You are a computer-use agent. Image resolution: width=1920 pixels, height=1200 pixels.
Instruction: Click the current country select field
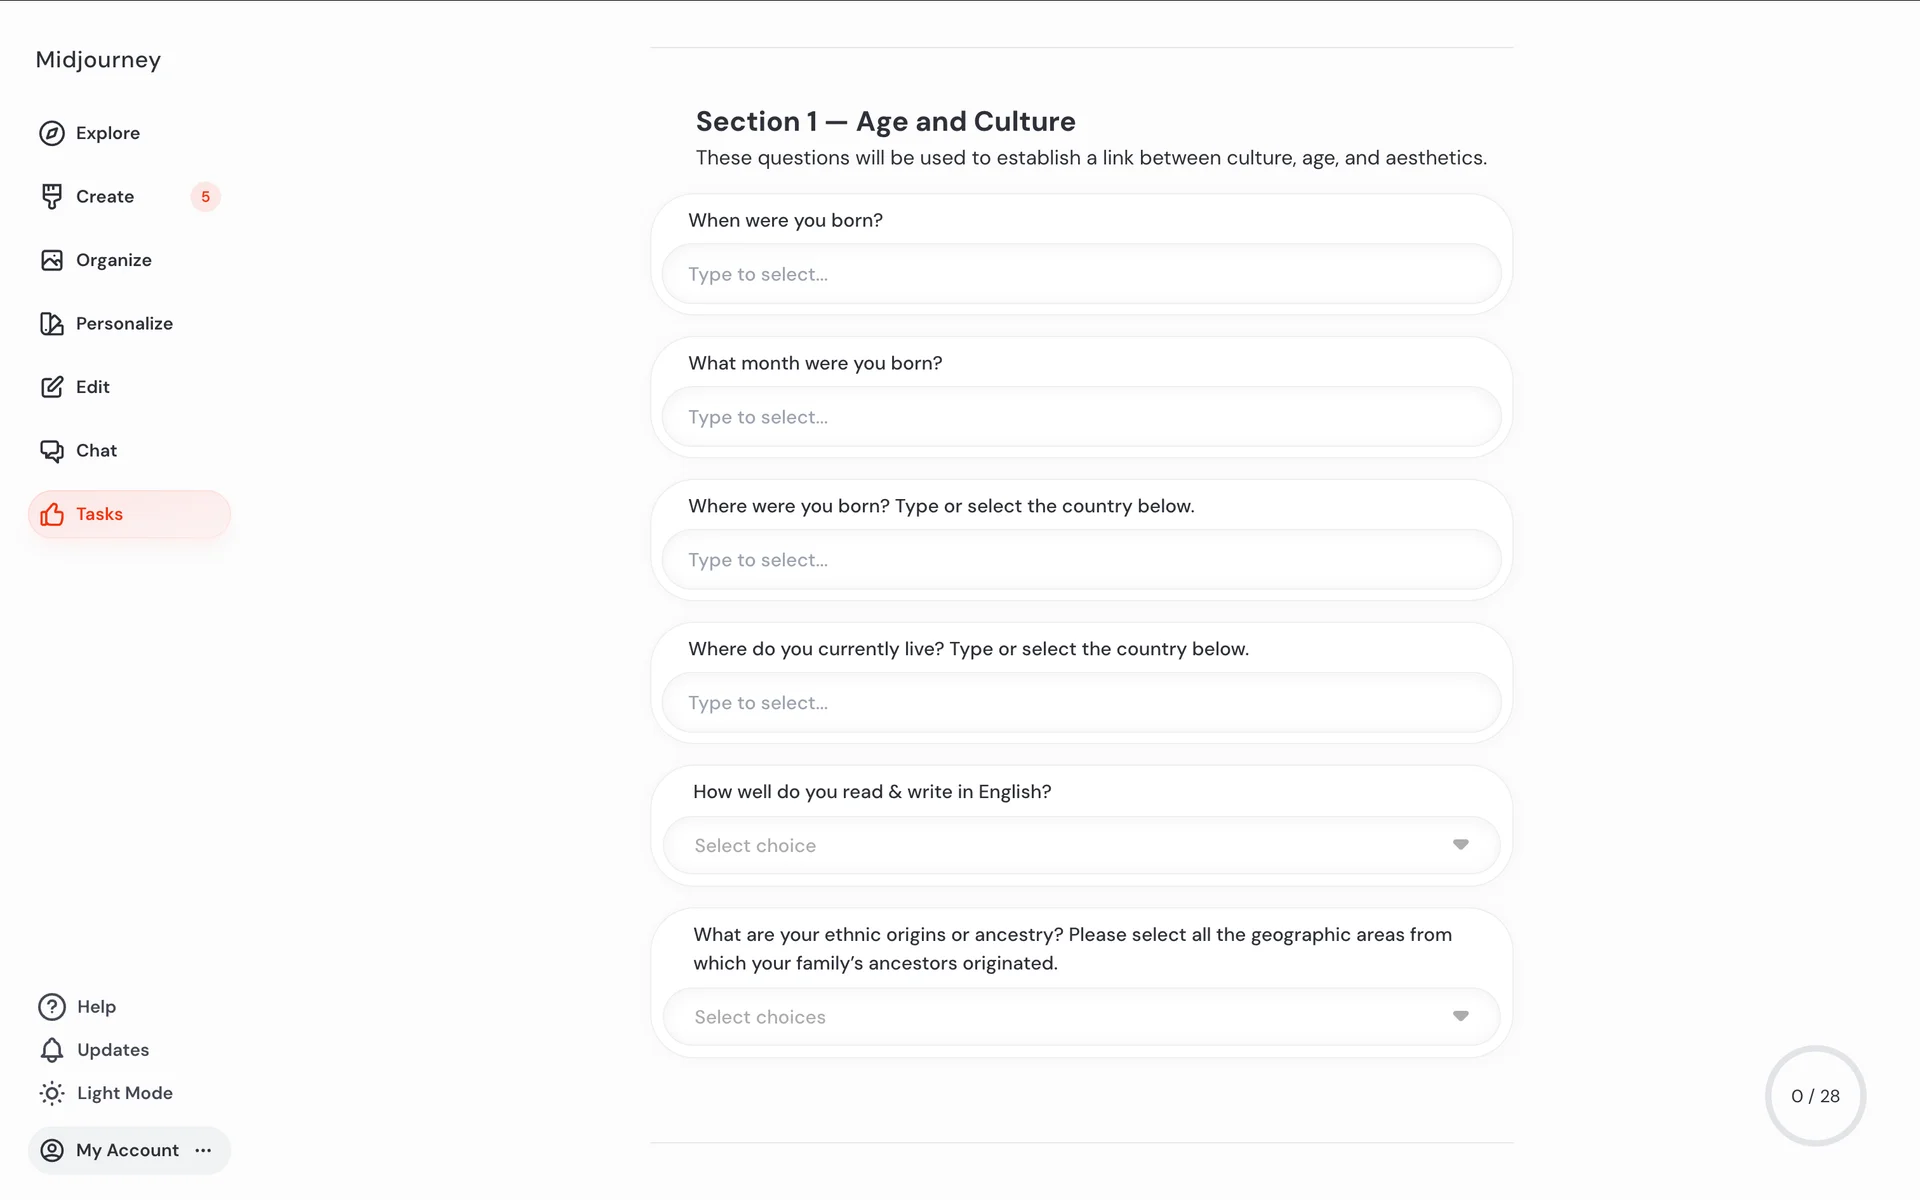point(1080,703)
